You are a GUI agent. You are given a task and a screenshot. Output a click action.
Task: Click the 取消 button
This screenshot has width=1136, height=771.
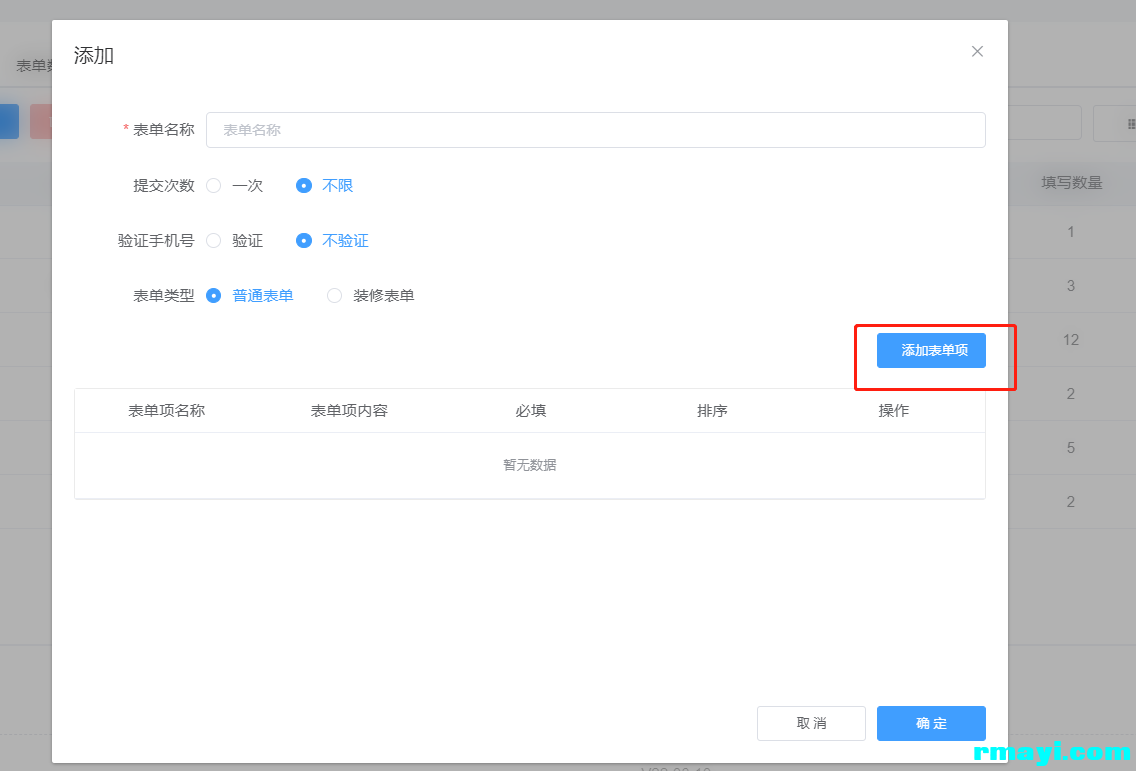tap(811, 723)
